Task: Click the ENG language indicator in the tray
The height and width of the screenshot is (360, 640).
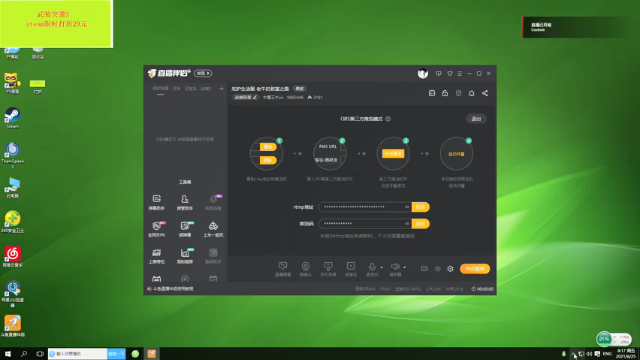Action: [607, 353]
